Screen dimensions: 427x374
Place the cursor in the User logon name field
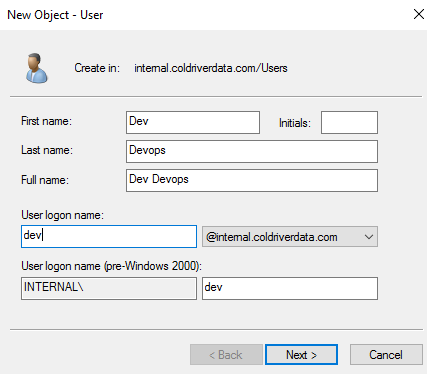tap(109, 236)
